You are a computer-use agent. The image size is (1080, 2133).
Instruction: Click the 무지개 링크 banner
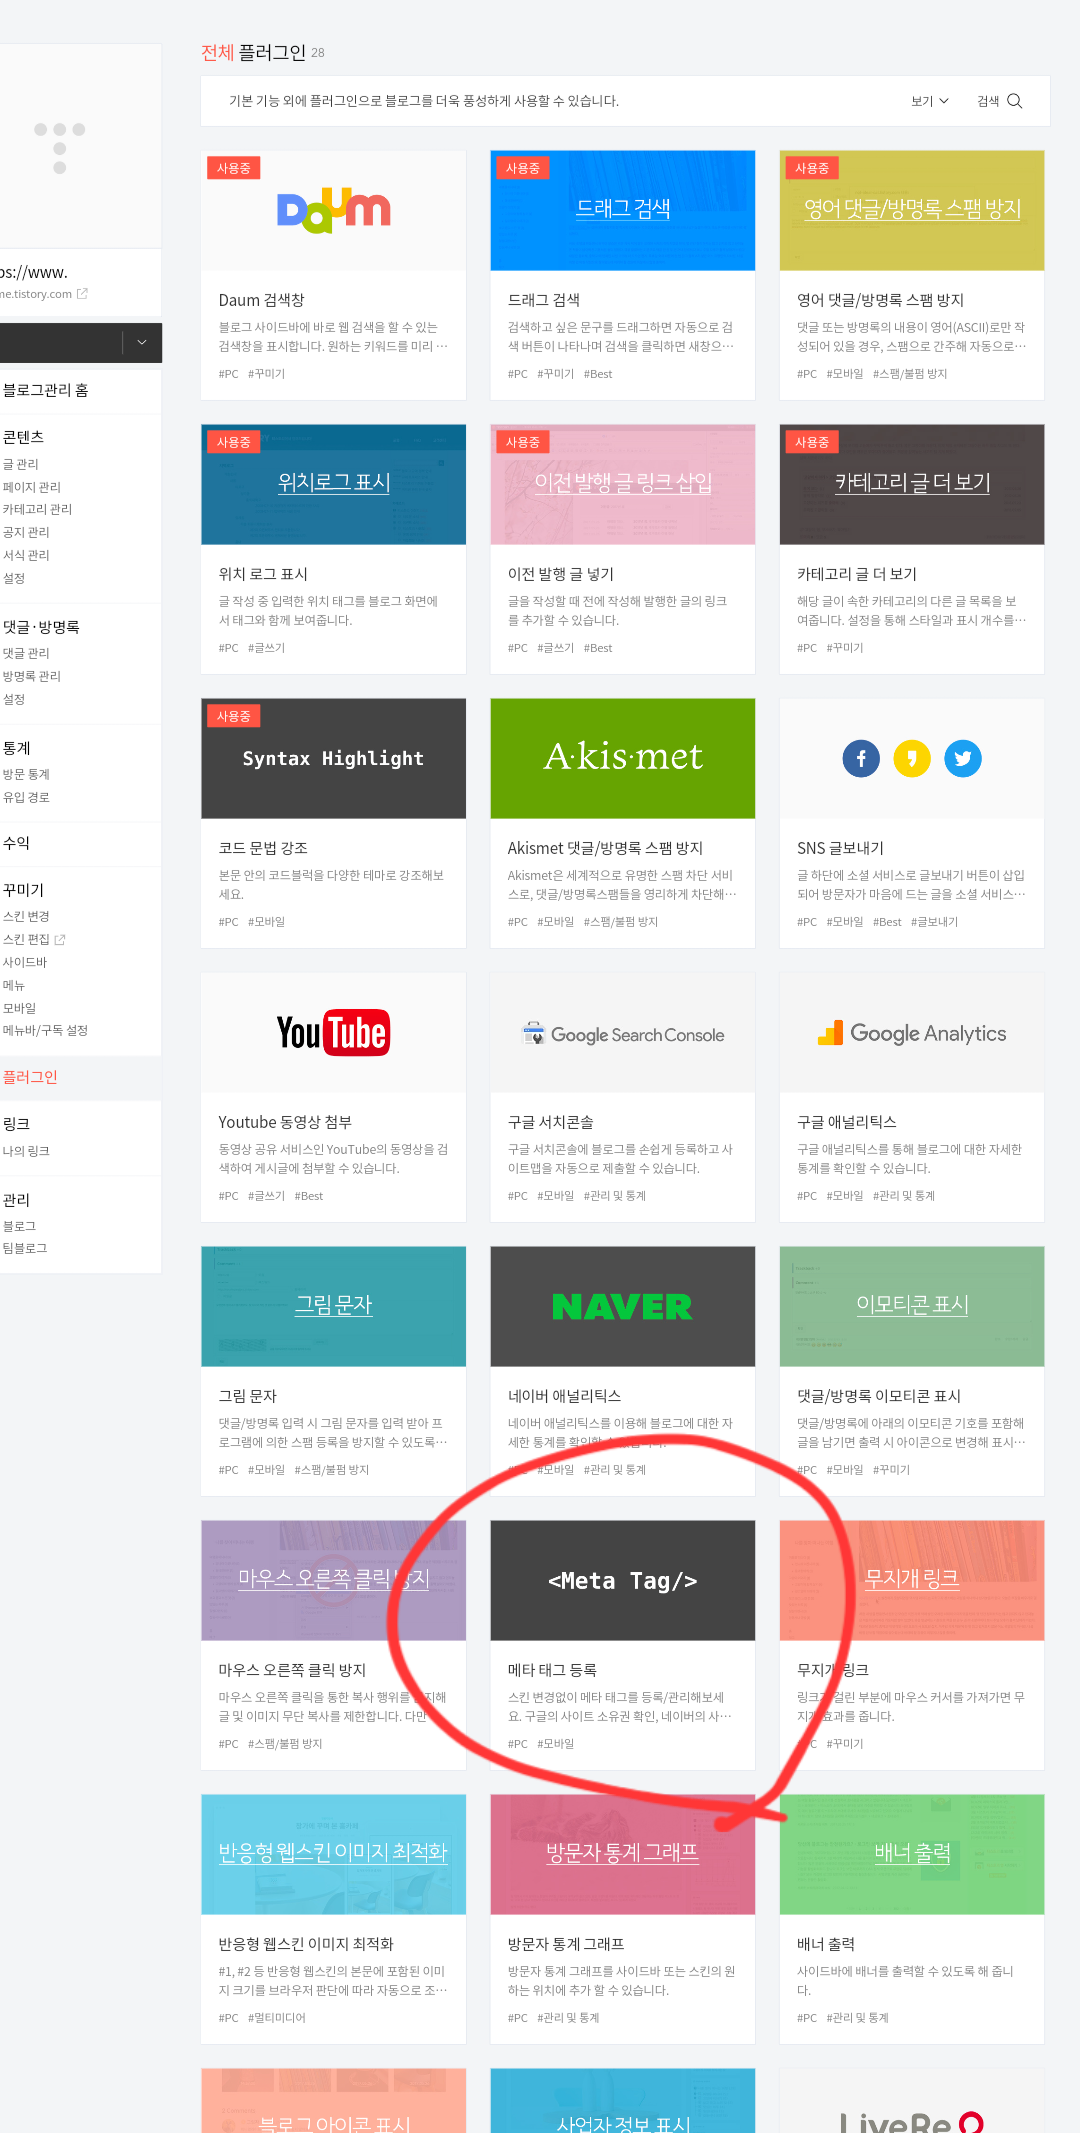pos(912,1579)
